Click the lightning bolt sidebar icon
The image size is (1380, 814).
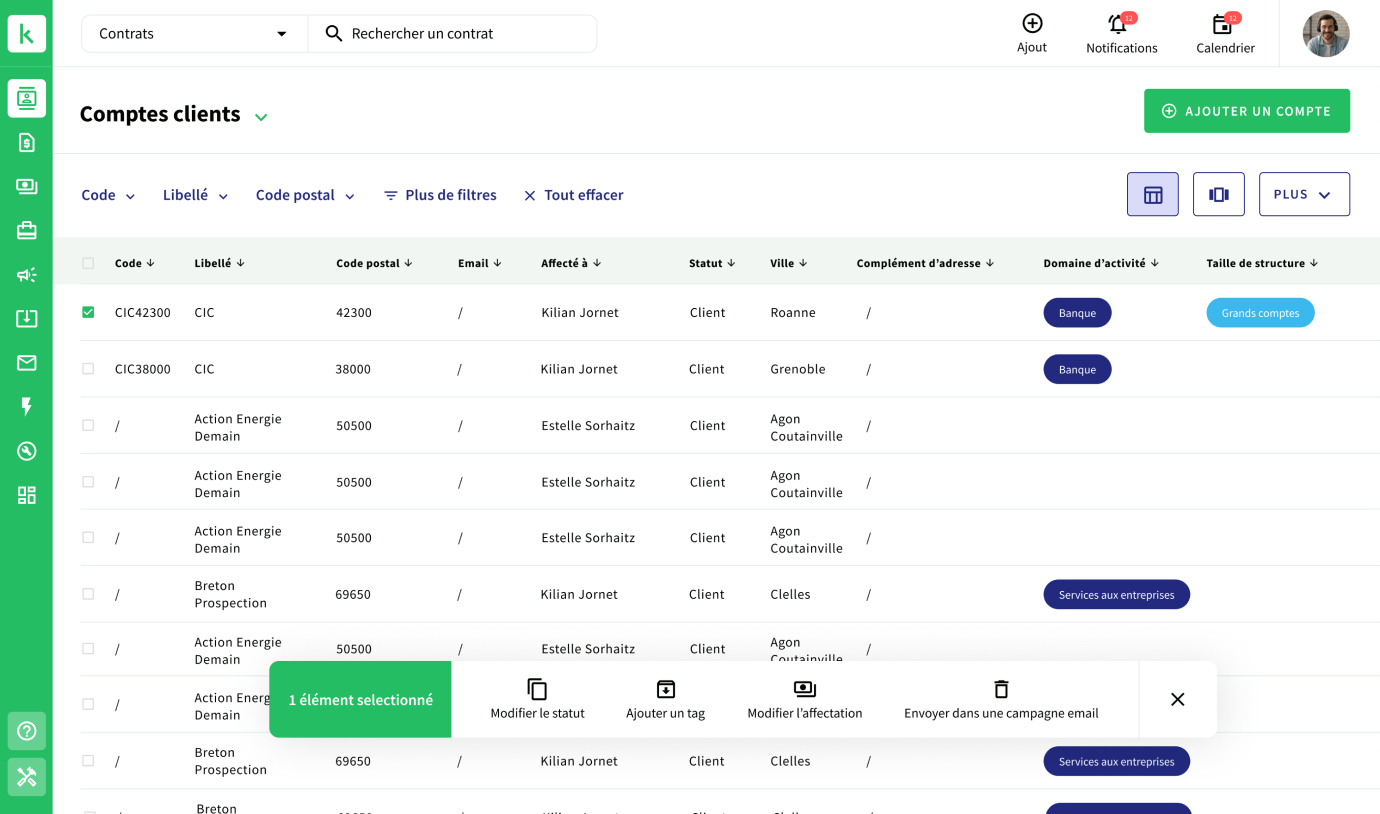point(27,406)
